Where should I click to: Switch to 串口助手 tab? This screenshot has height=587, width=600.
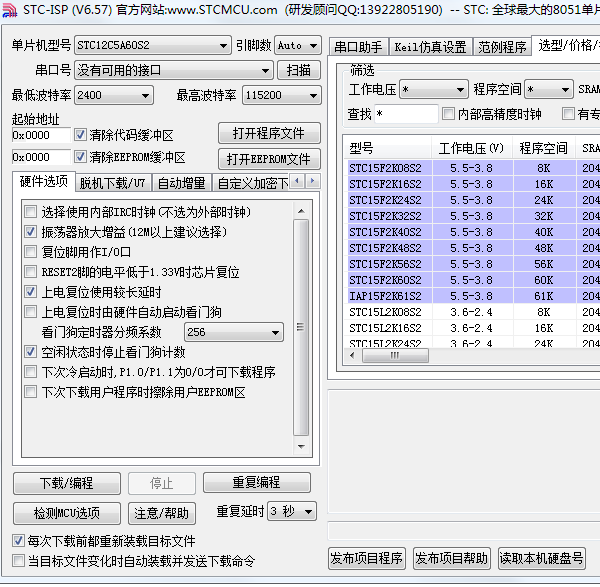pyautogui.click(x=358, y=47)
